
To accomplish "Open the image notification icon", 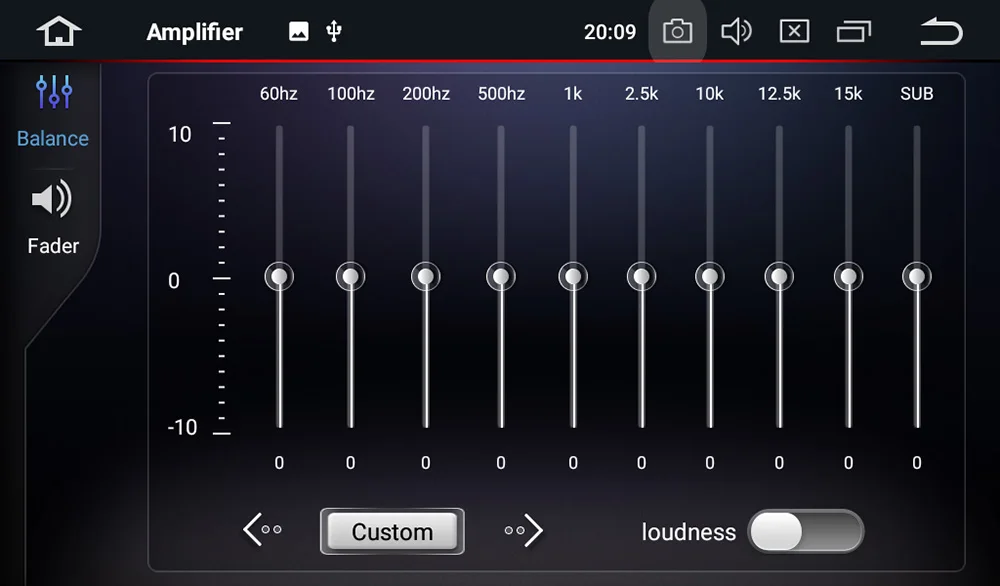I will tap(298, 31).
